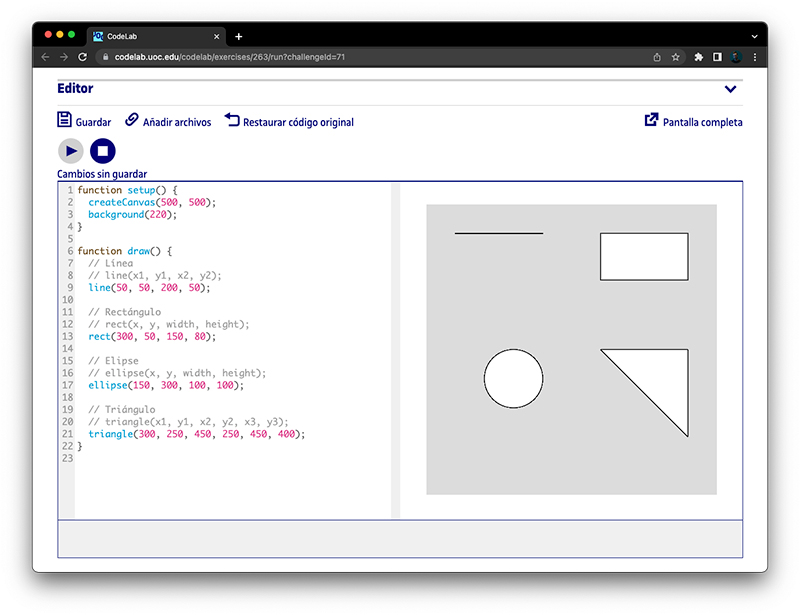Click the drawn triangle on the canvas

coord(661,377)
